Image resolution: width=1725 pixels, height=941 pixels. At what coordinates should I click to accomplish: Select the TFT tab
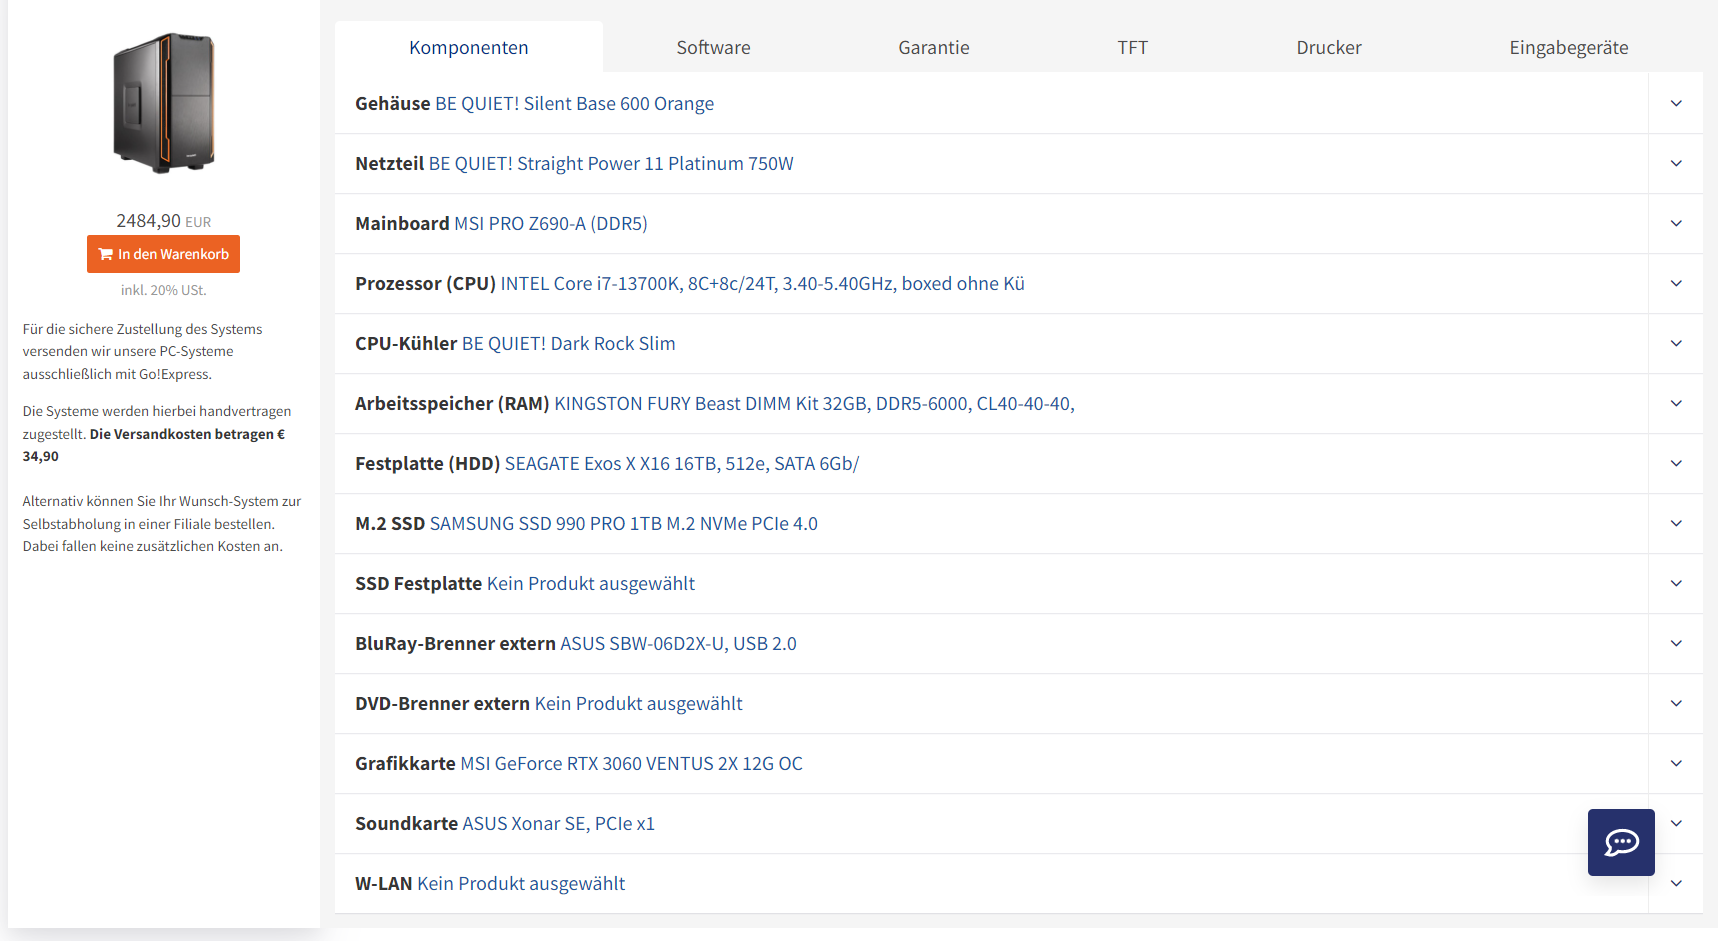[1133, 47]
